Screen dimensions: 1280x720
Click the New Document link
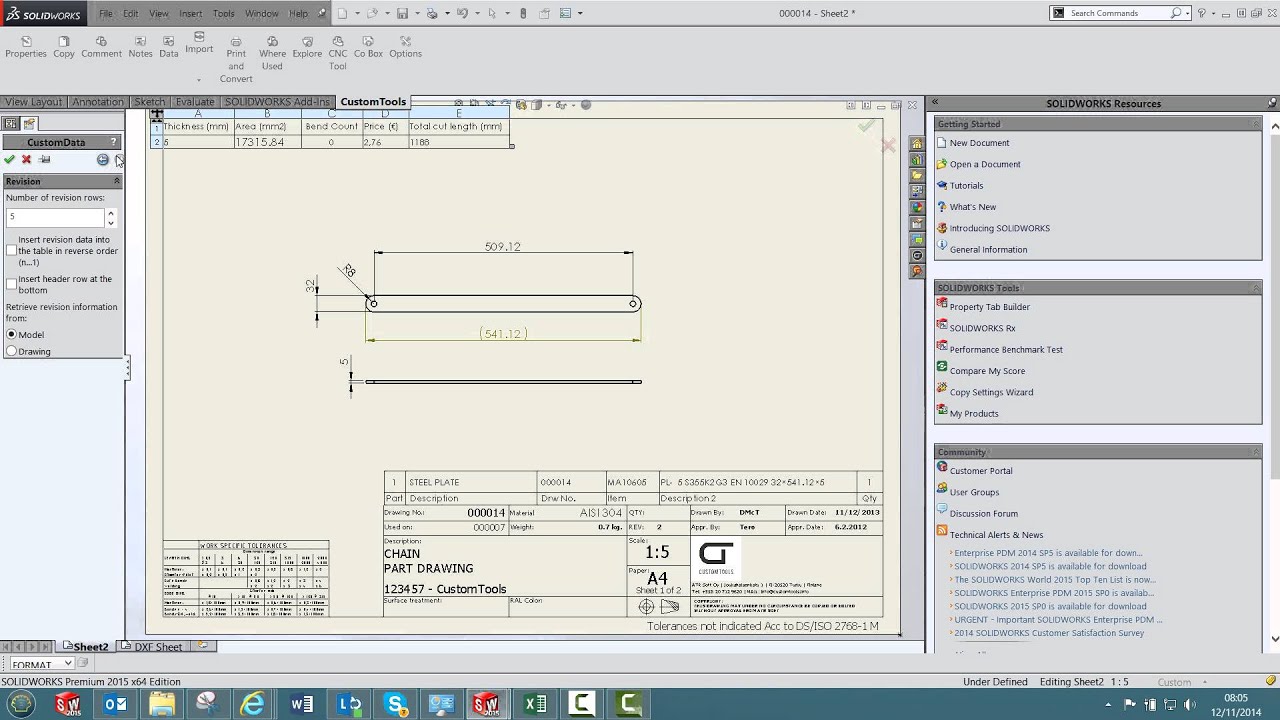coord(979,143)
